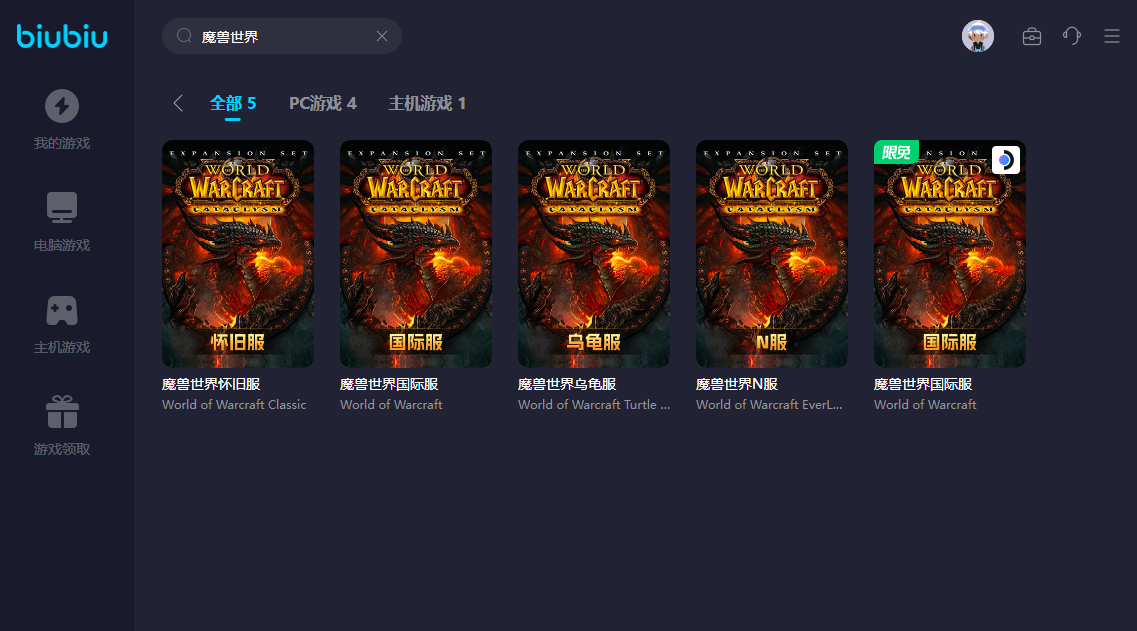The height and width of the screenshot is (631, 1137).
Task: Switch to PC游戏 4 tab
Action: (x=322, y=103)
